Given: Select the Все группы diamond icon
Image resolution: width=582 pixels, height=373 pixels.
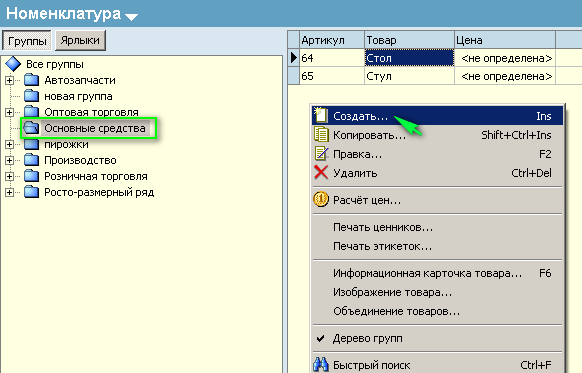Looking at the screenshot, I should click(13, 64).
